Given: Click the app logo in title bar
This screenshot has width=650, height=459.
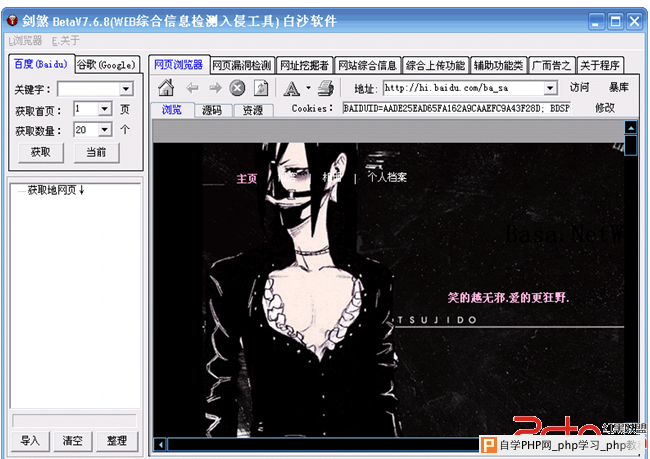Looking at the screenshot, I should pos(12,20).
